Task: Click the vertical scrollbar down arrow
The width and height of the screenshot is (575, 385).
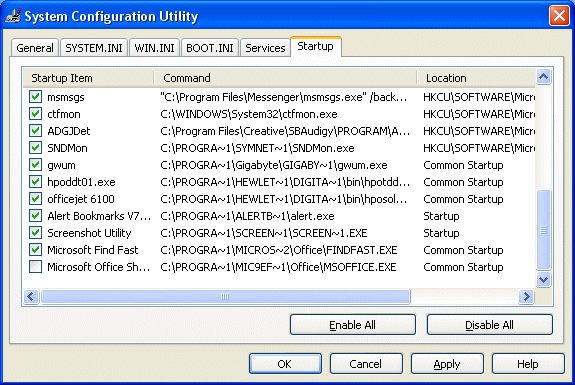Action: click(x=543, y=279)
